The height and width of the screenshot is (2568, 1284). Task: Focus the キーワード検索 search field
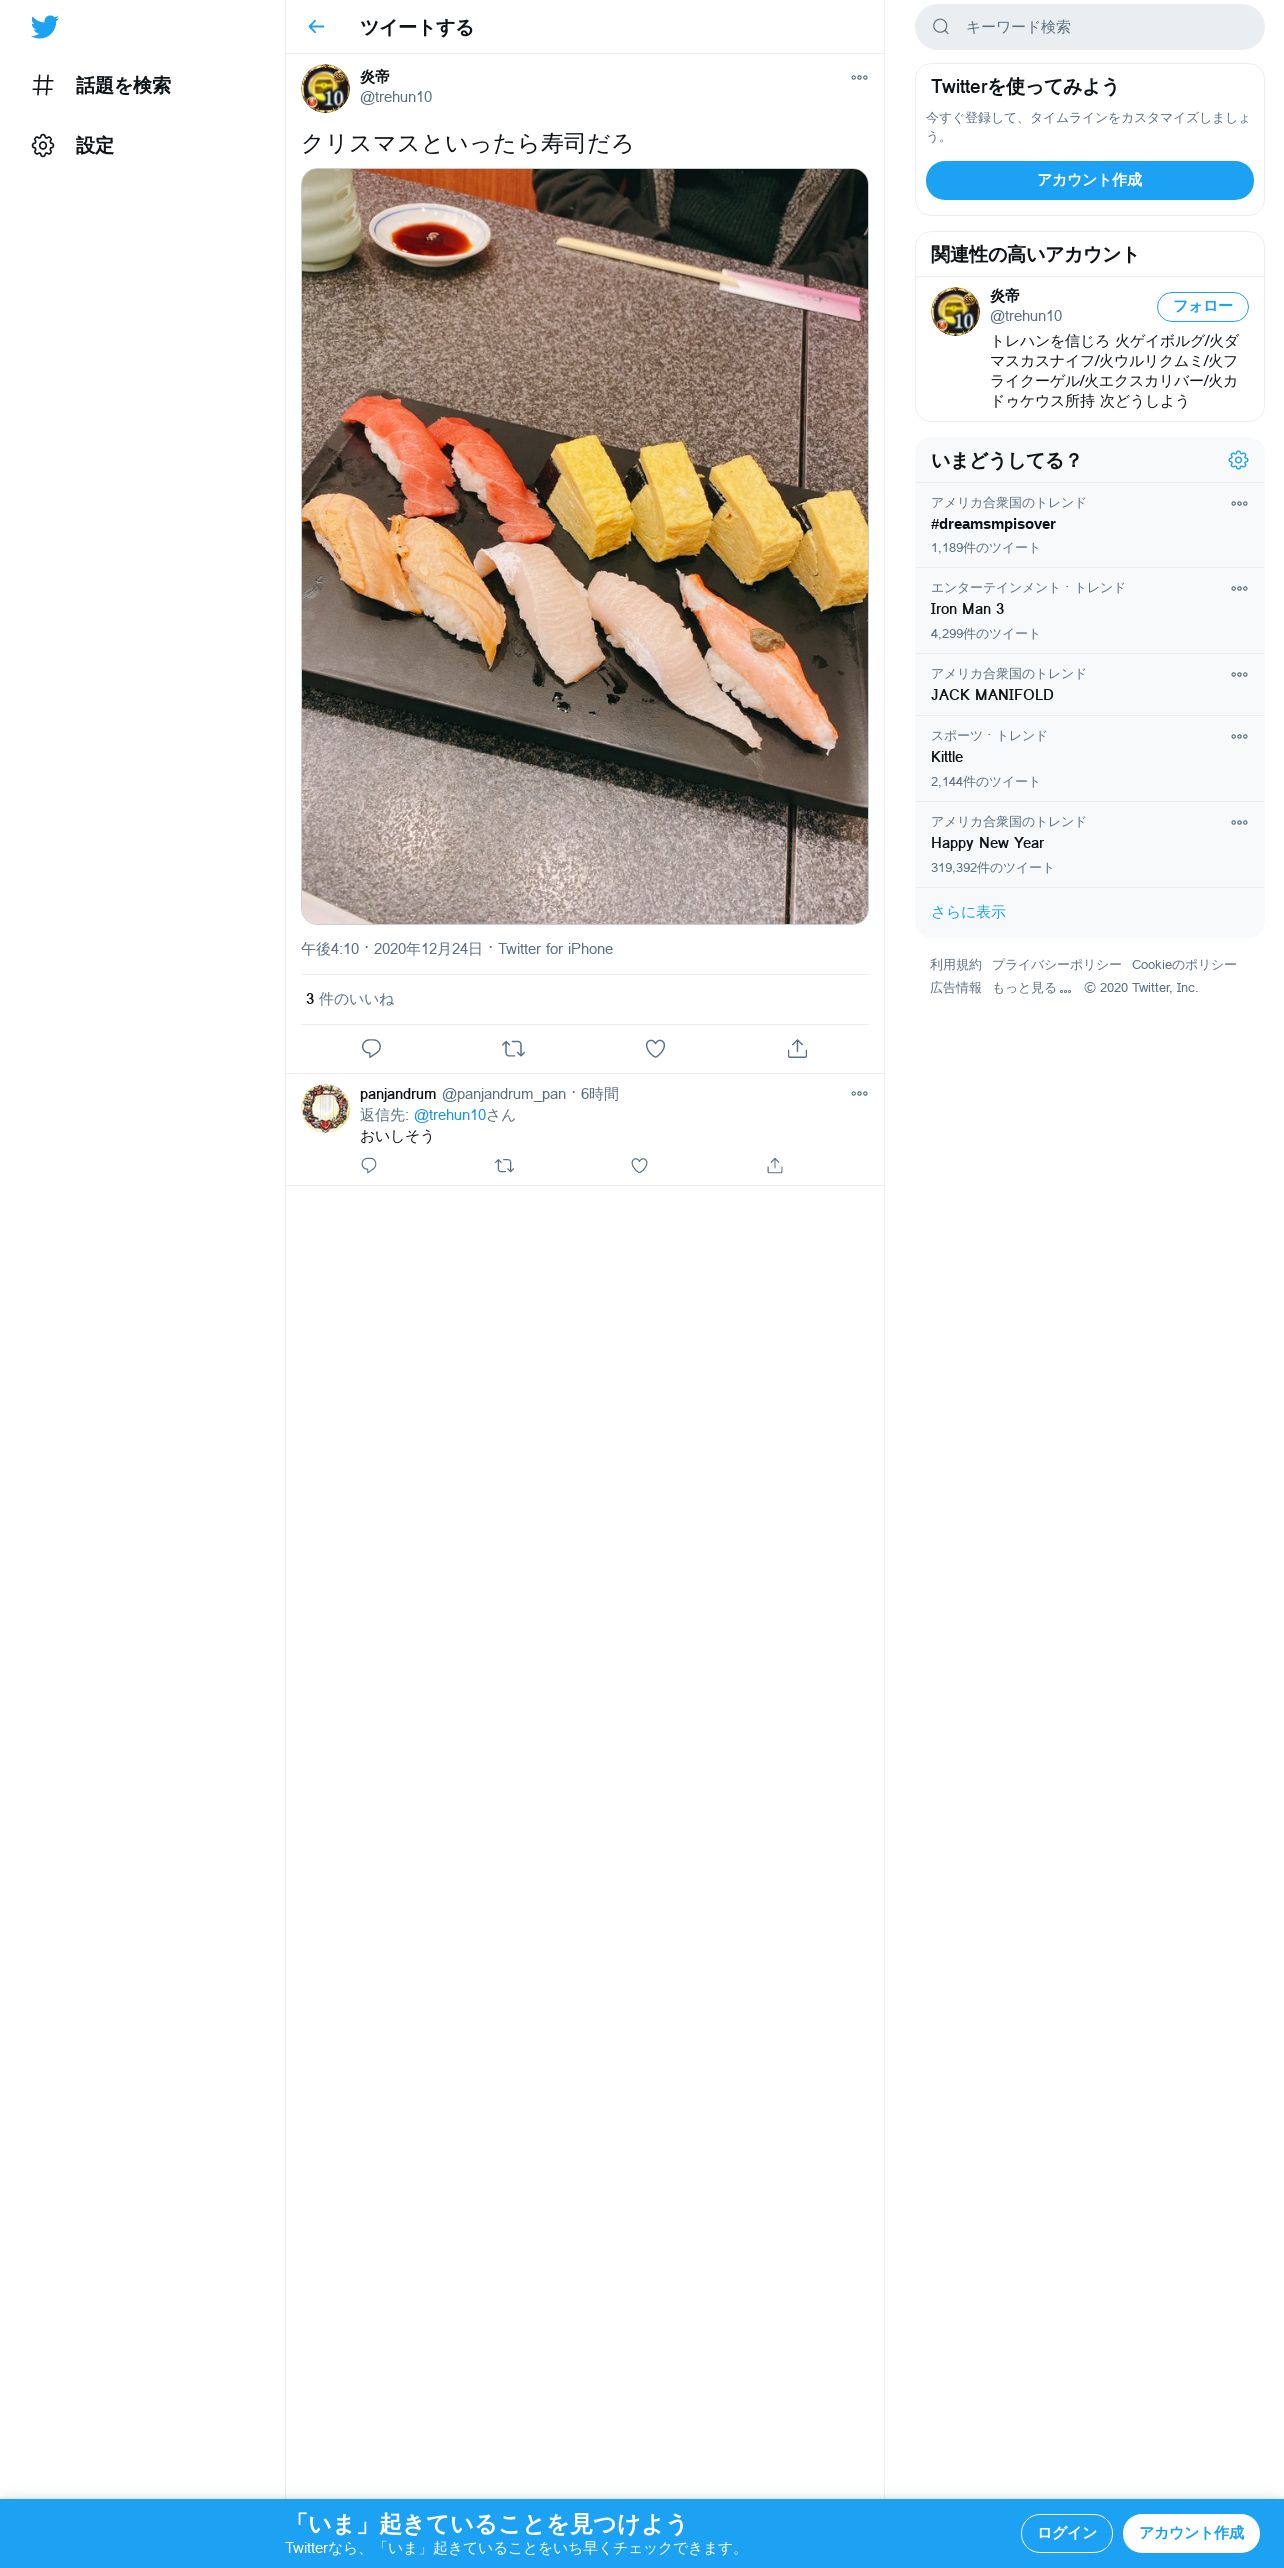click(1089, 27)
